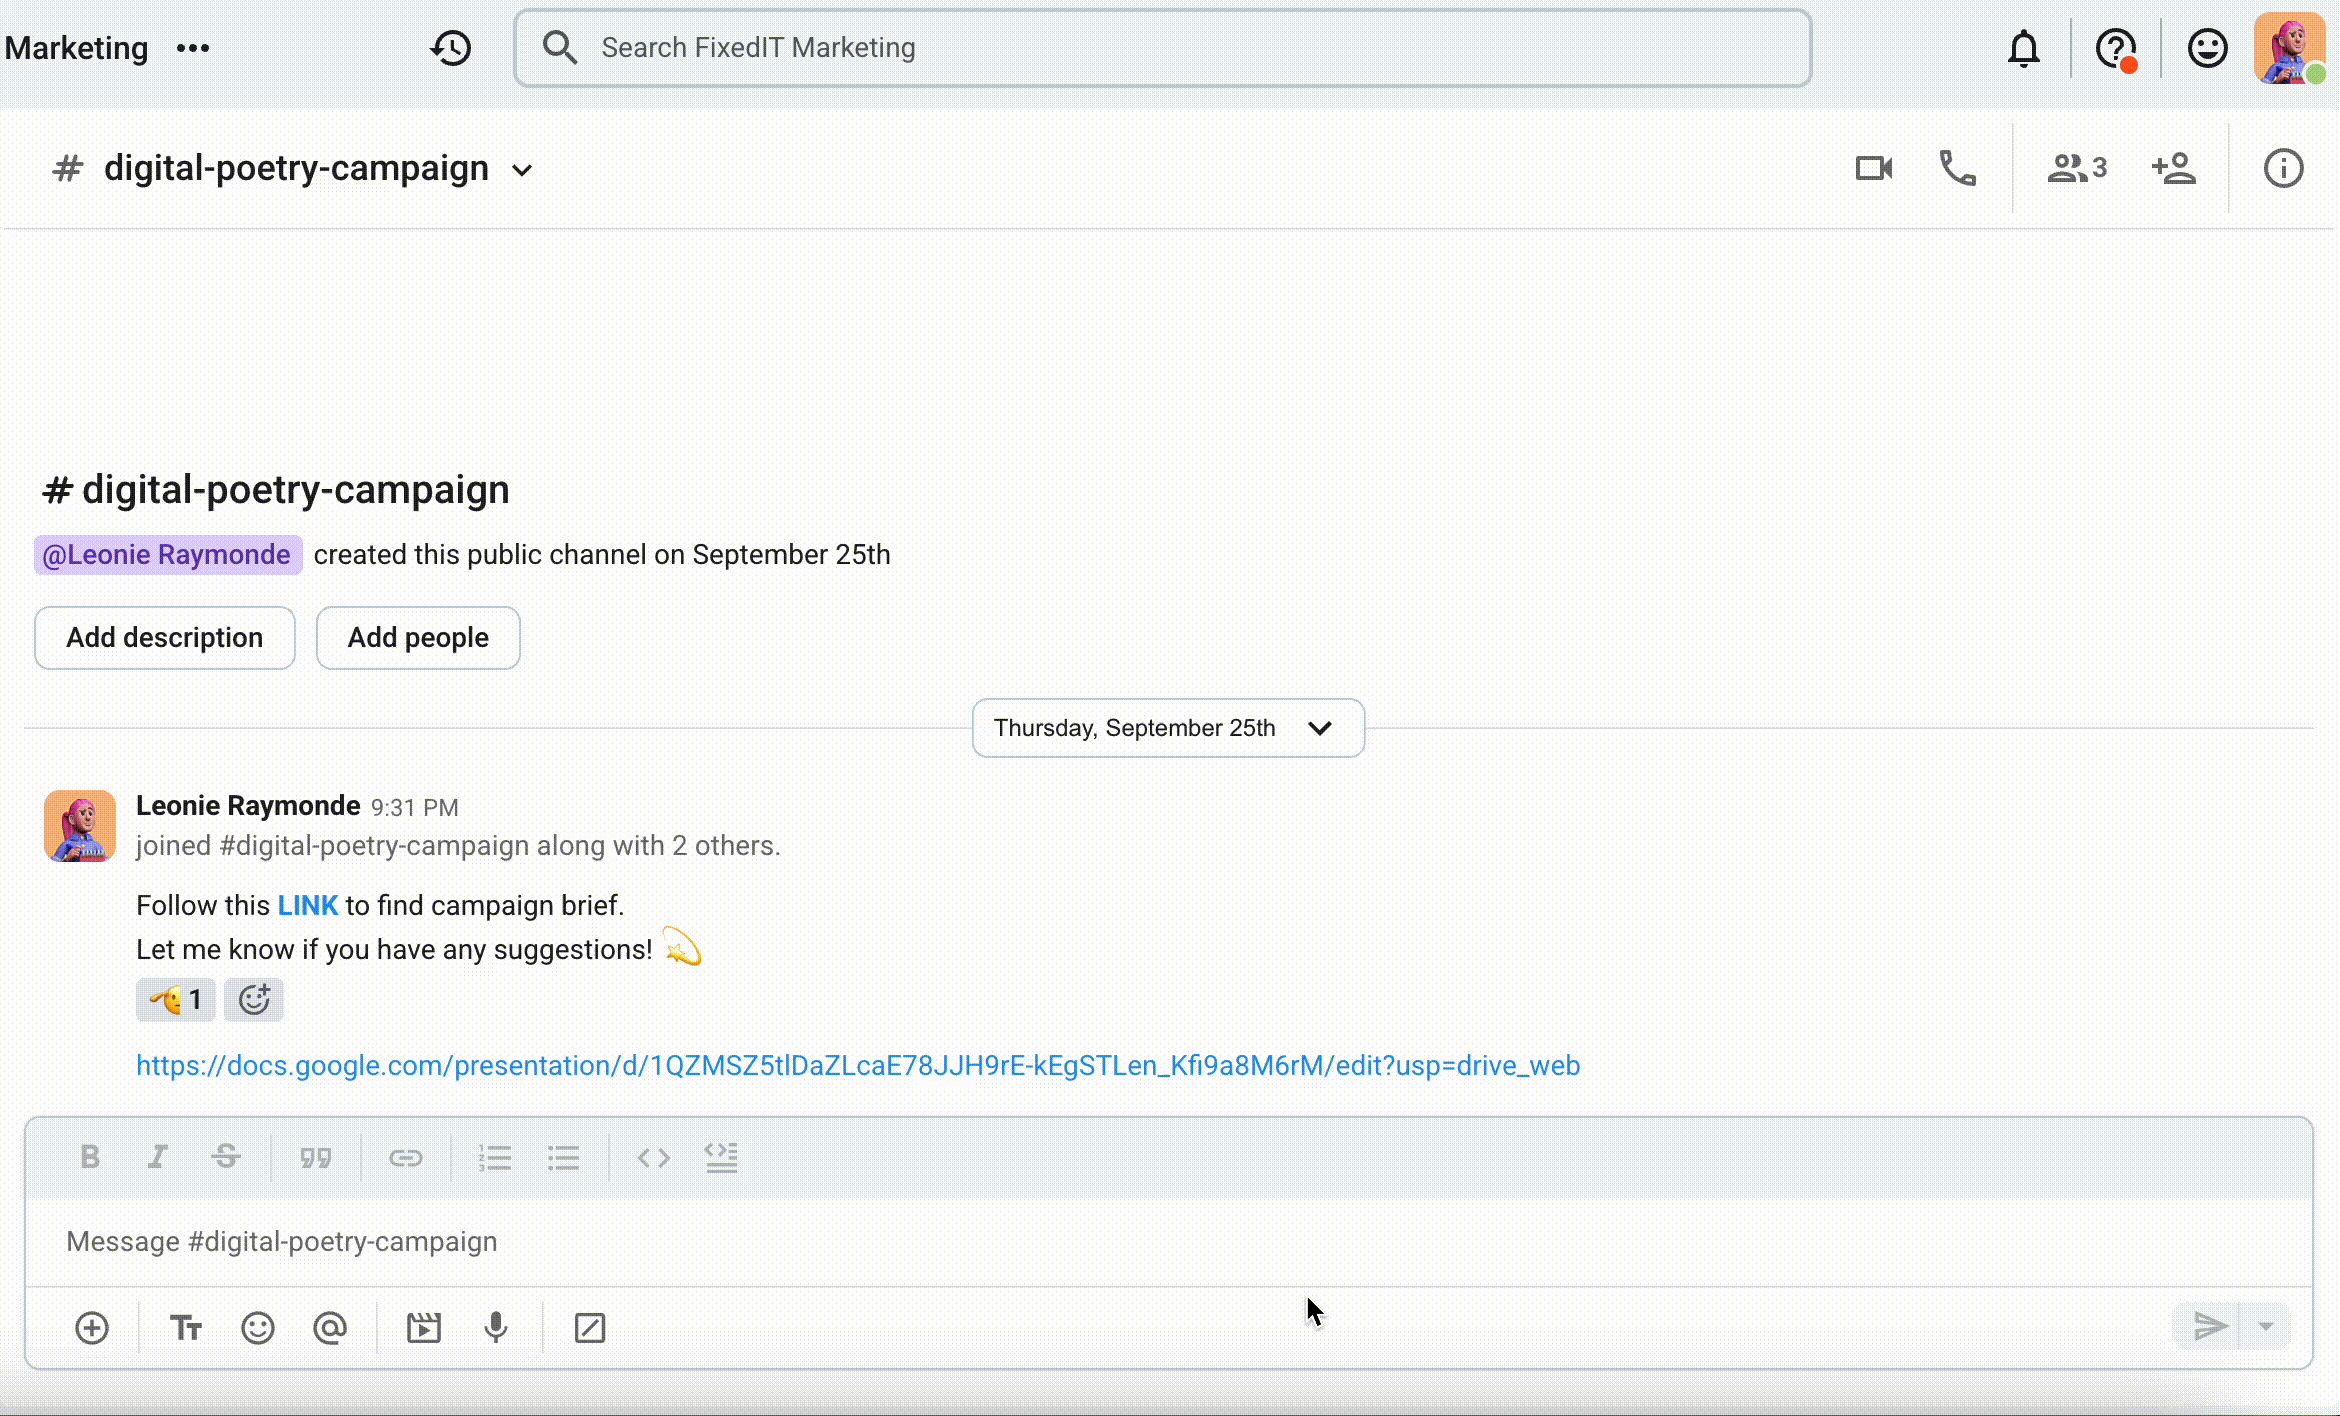This screenshot has height=1416, width=2340.
Task: Open the Thursday, September 25th date dropdown
Action: click(1167, 728)
